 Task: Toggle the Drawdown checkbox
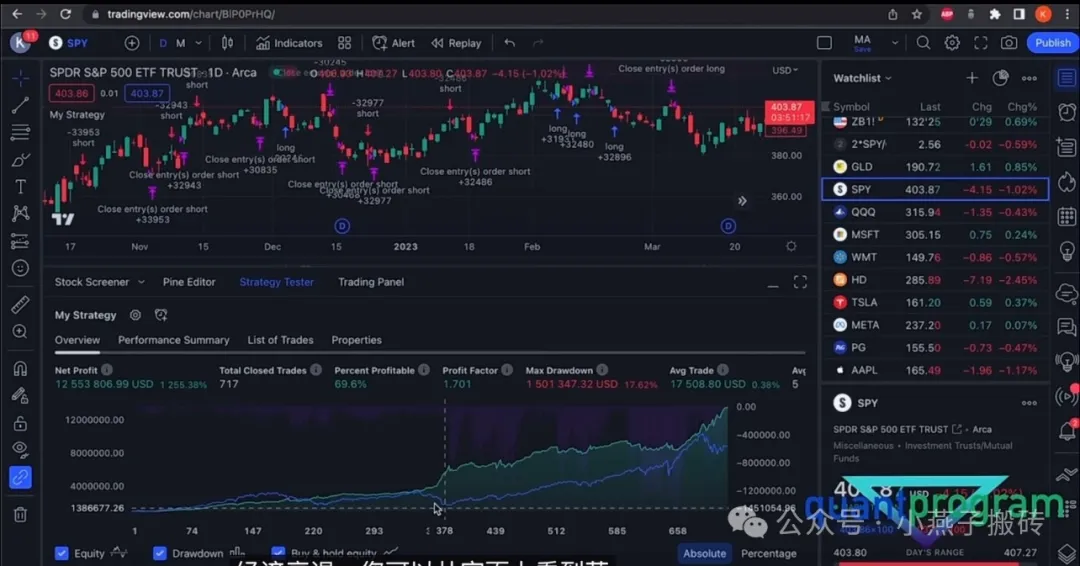click(160, 553)
